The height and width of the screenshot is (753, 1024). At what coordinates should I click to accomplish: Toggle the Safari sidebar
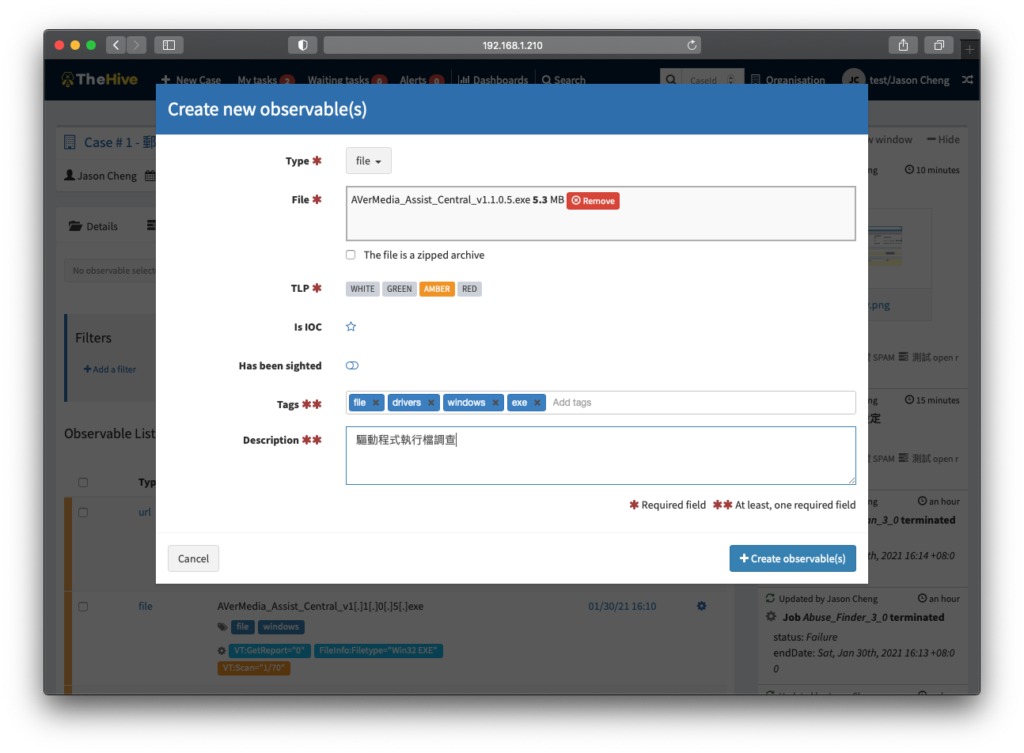point(168,45)
